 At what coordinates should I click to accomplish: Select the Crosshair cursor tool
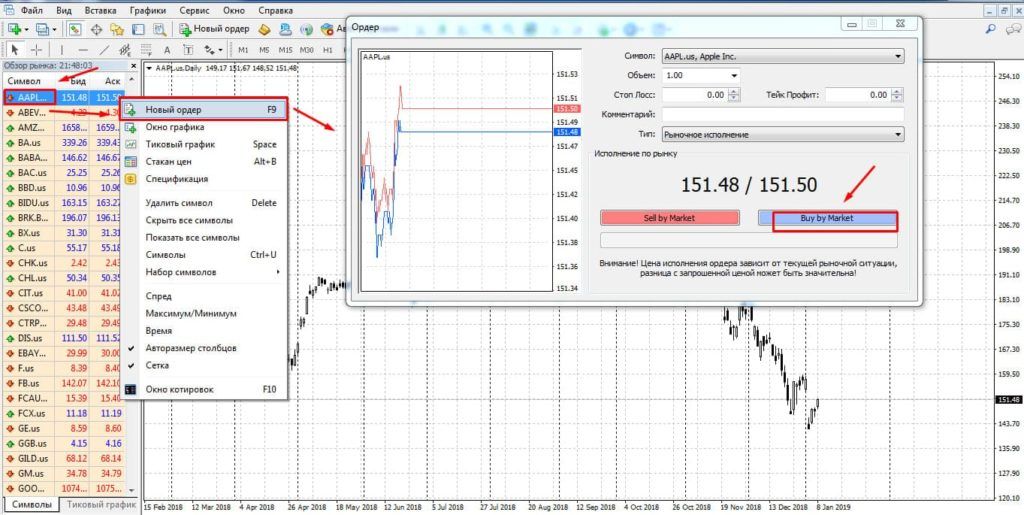[36, 49]
